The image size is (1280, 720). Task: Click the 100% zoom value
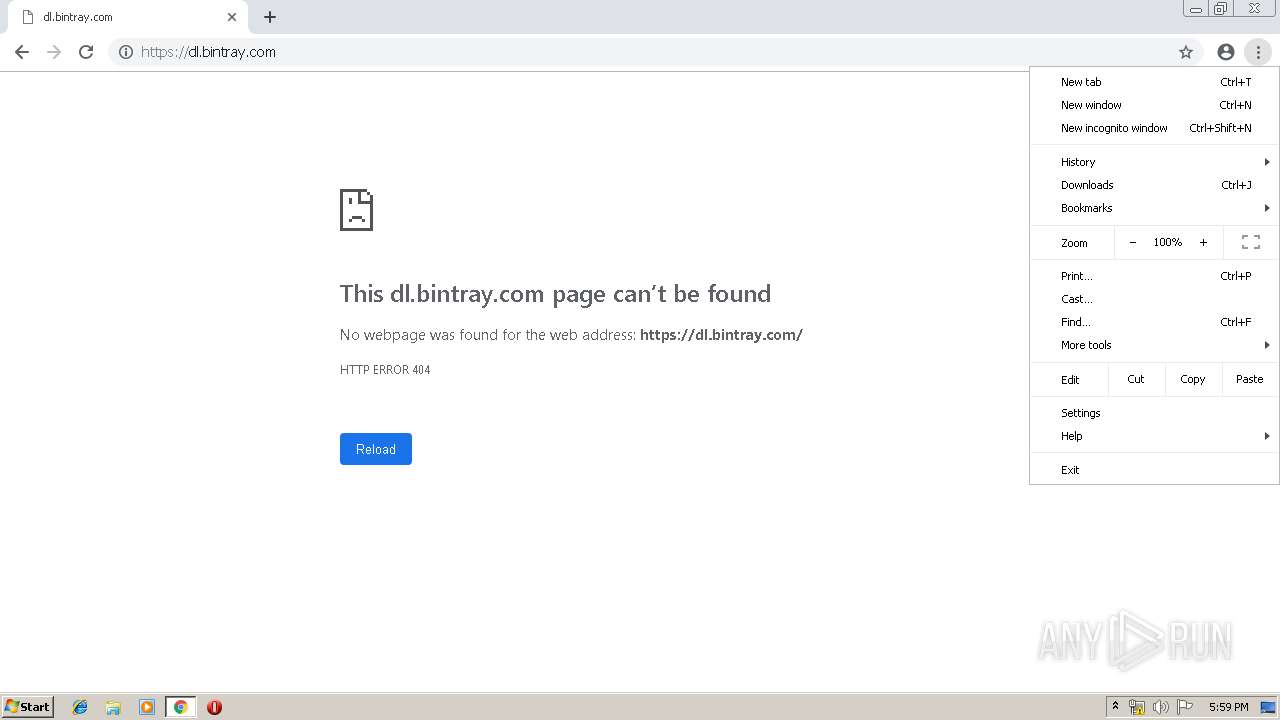(1168, 242)
